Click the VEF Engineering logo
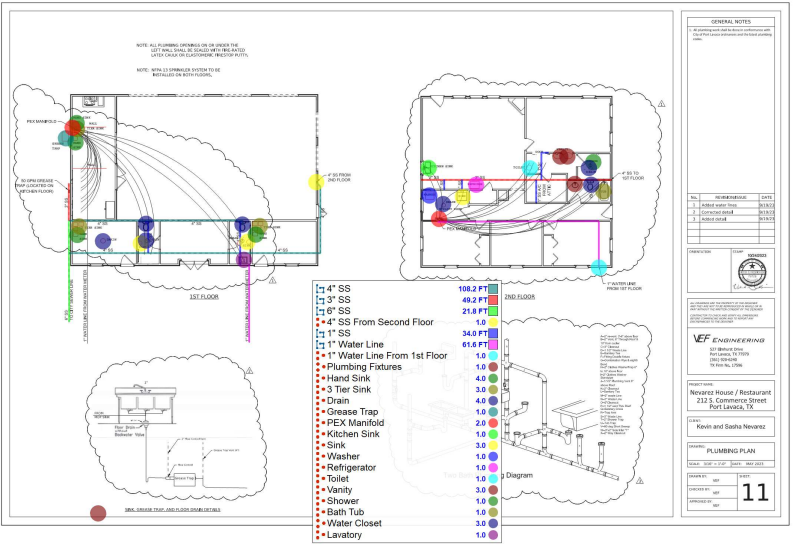 click(x=728, y=339)
